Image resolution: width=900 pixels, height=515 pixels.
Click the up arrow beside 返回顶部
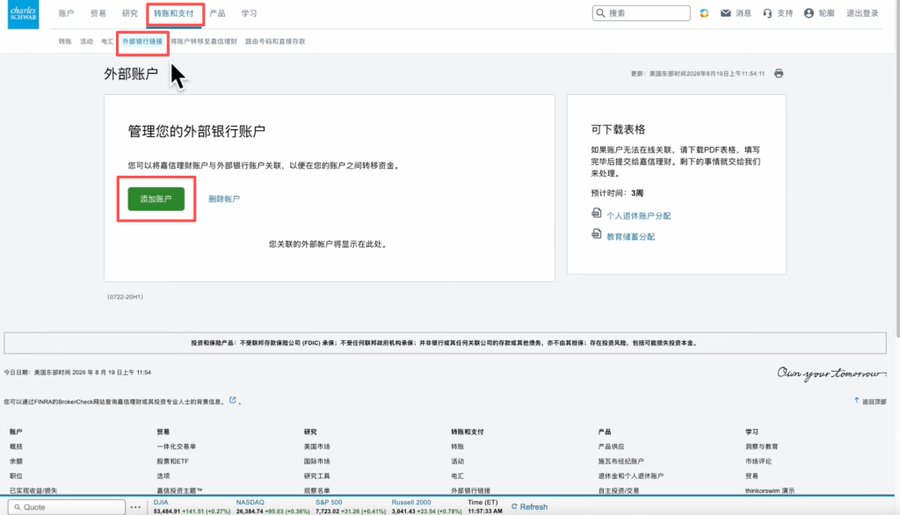pyautogui.click(x=856, y=400)
